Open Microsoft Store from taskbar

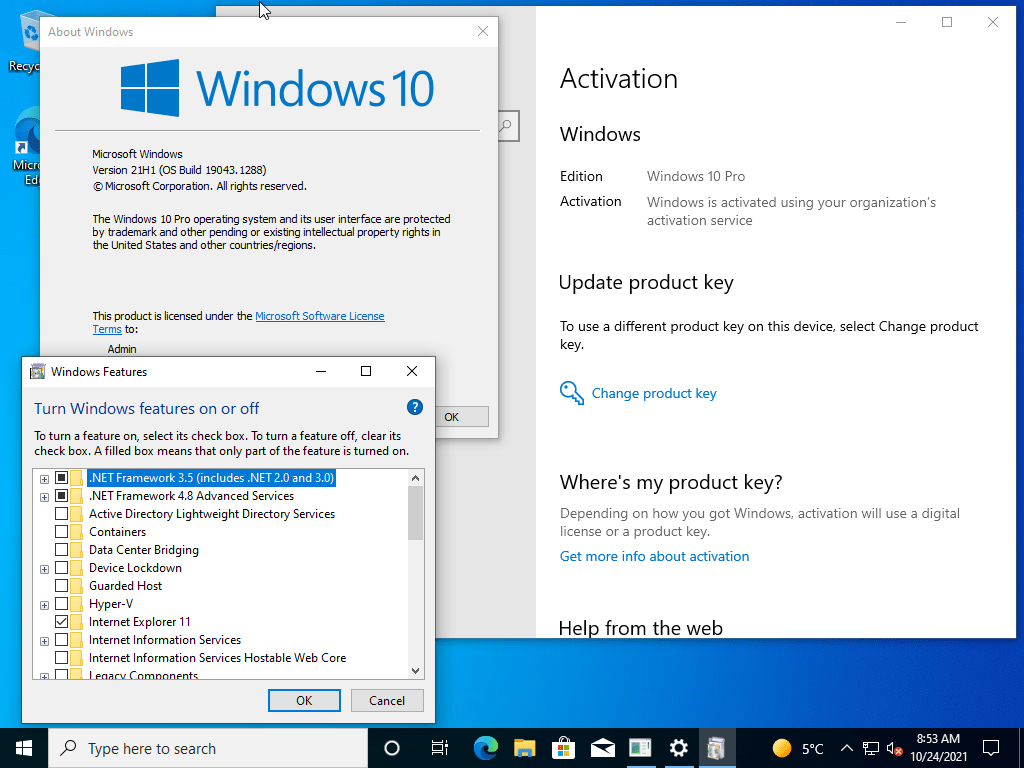563,748
